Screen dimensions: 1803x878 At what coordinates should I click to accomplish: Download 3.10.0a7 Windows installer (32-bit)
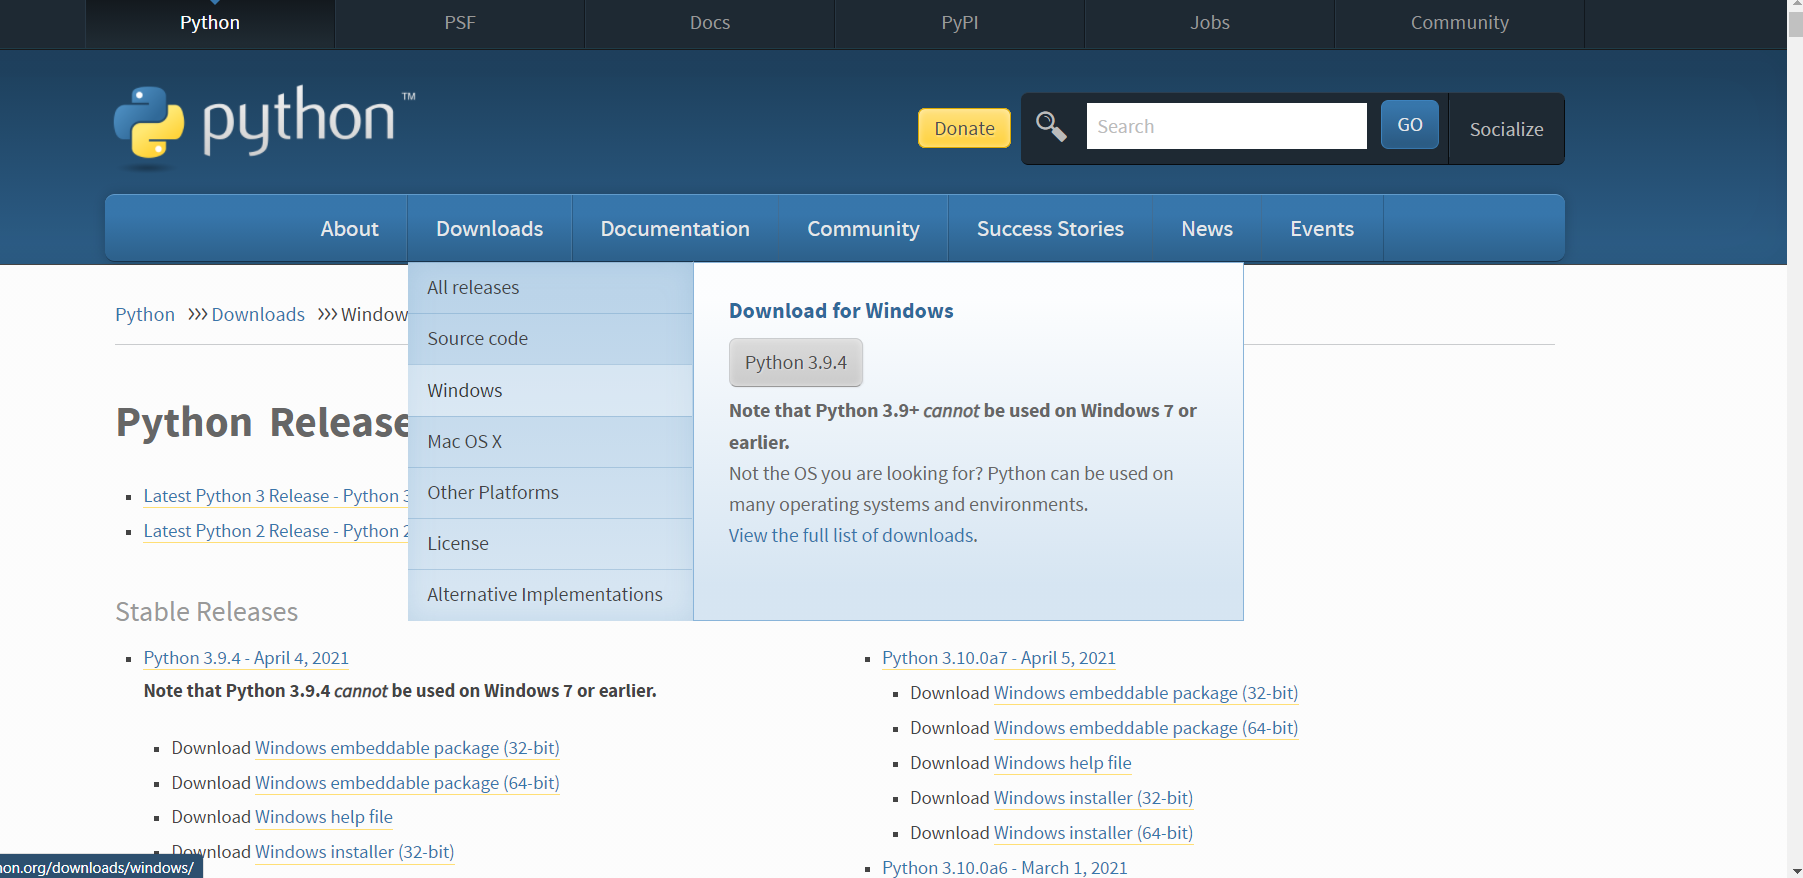pyautogui.click(x=1094, y=798)
